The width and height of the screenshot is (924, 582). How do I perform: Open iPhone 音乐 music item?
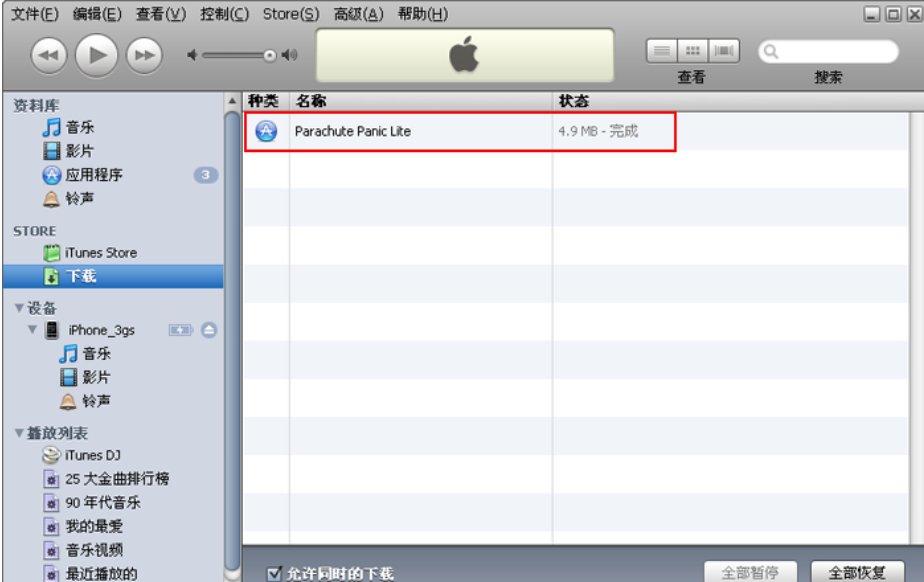[x=97, y=353]
